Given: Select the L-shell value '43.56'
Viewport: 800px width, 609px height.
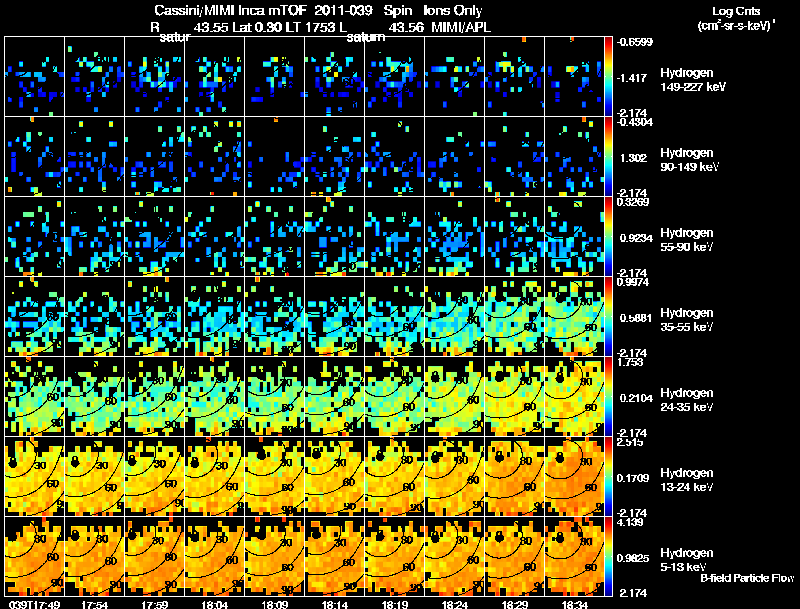Looking at the screenshot, I should [406, 27].
